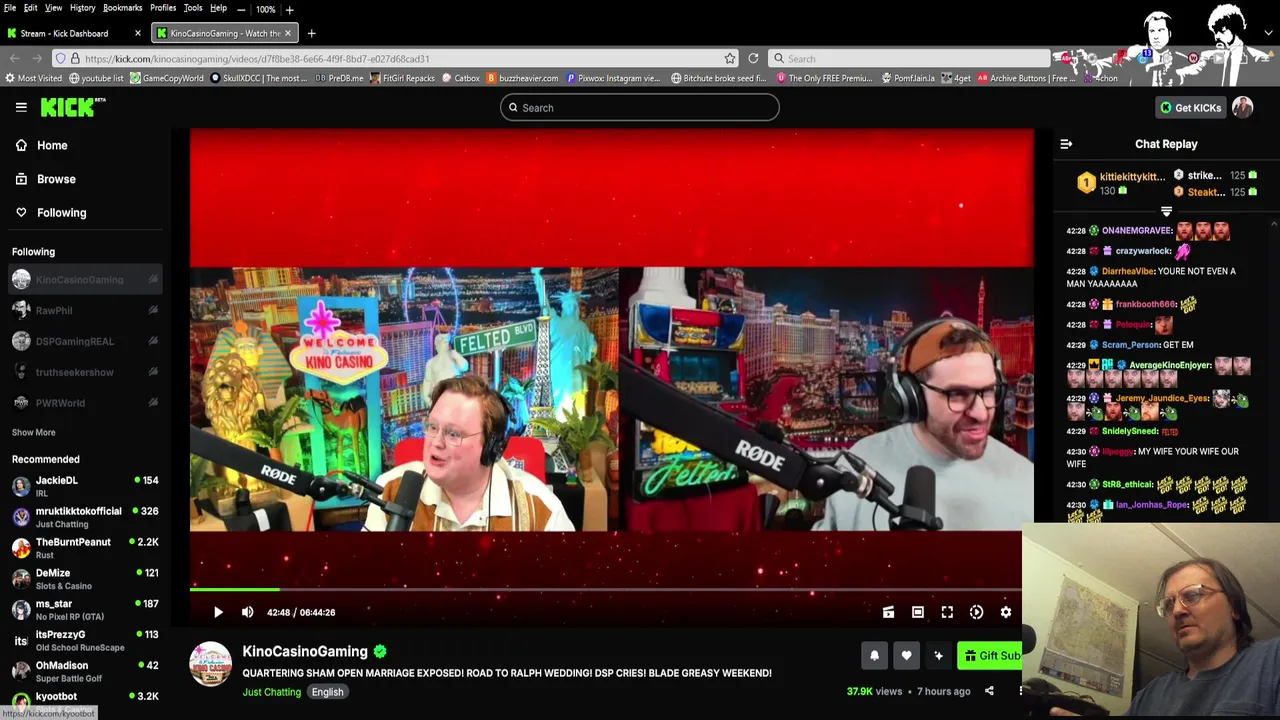
Task: Zoom in with the plus button
Action: 290,9
